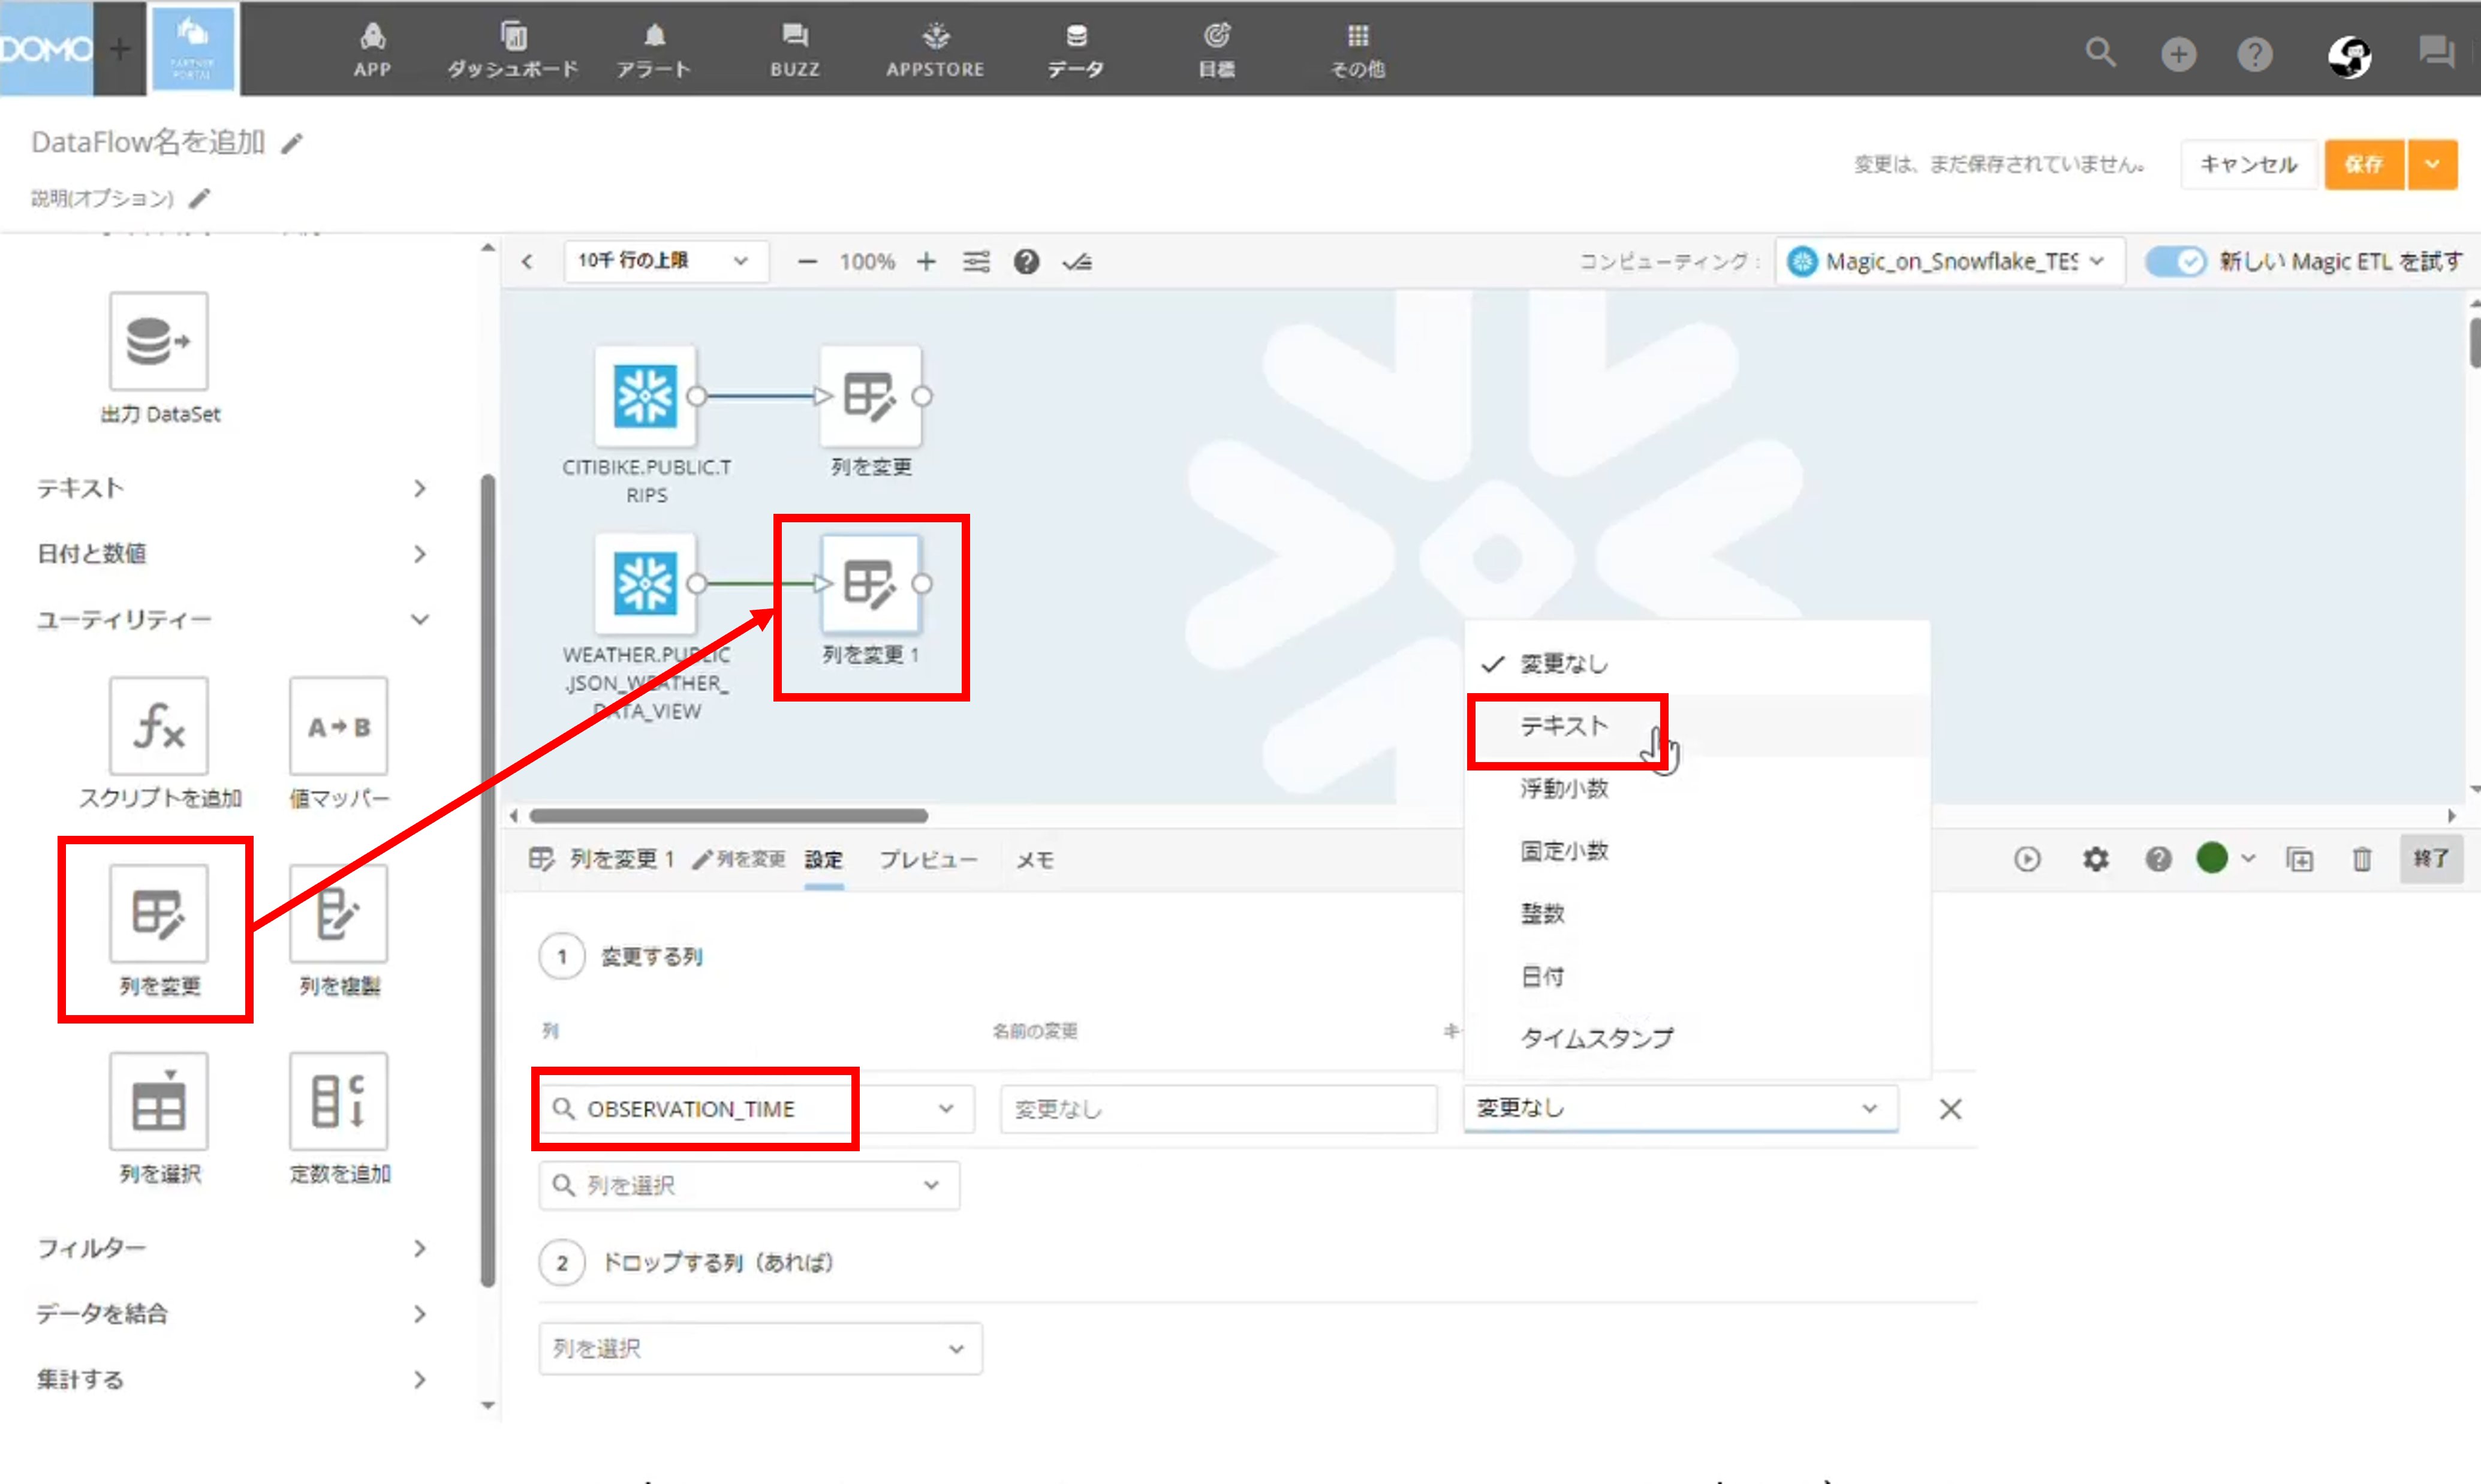Image resolution: width=2481 pixels, height=1484 pixels.
Task: Open the chat panel icon at top right
Action: [2437, 52]
